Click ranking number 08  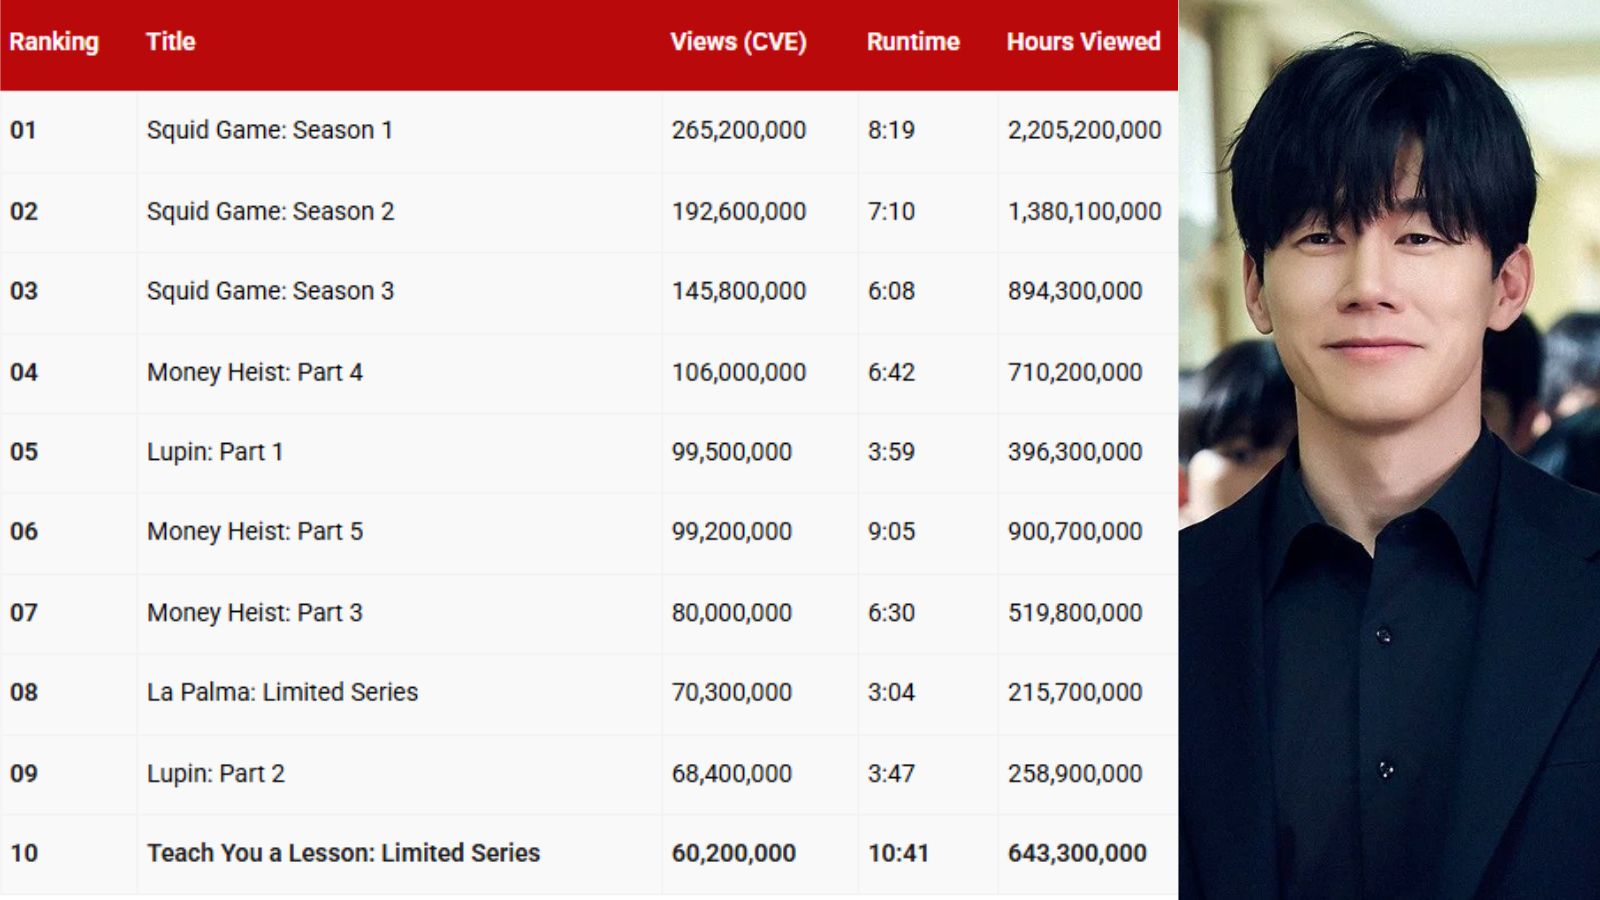click(x=24, y=692)
